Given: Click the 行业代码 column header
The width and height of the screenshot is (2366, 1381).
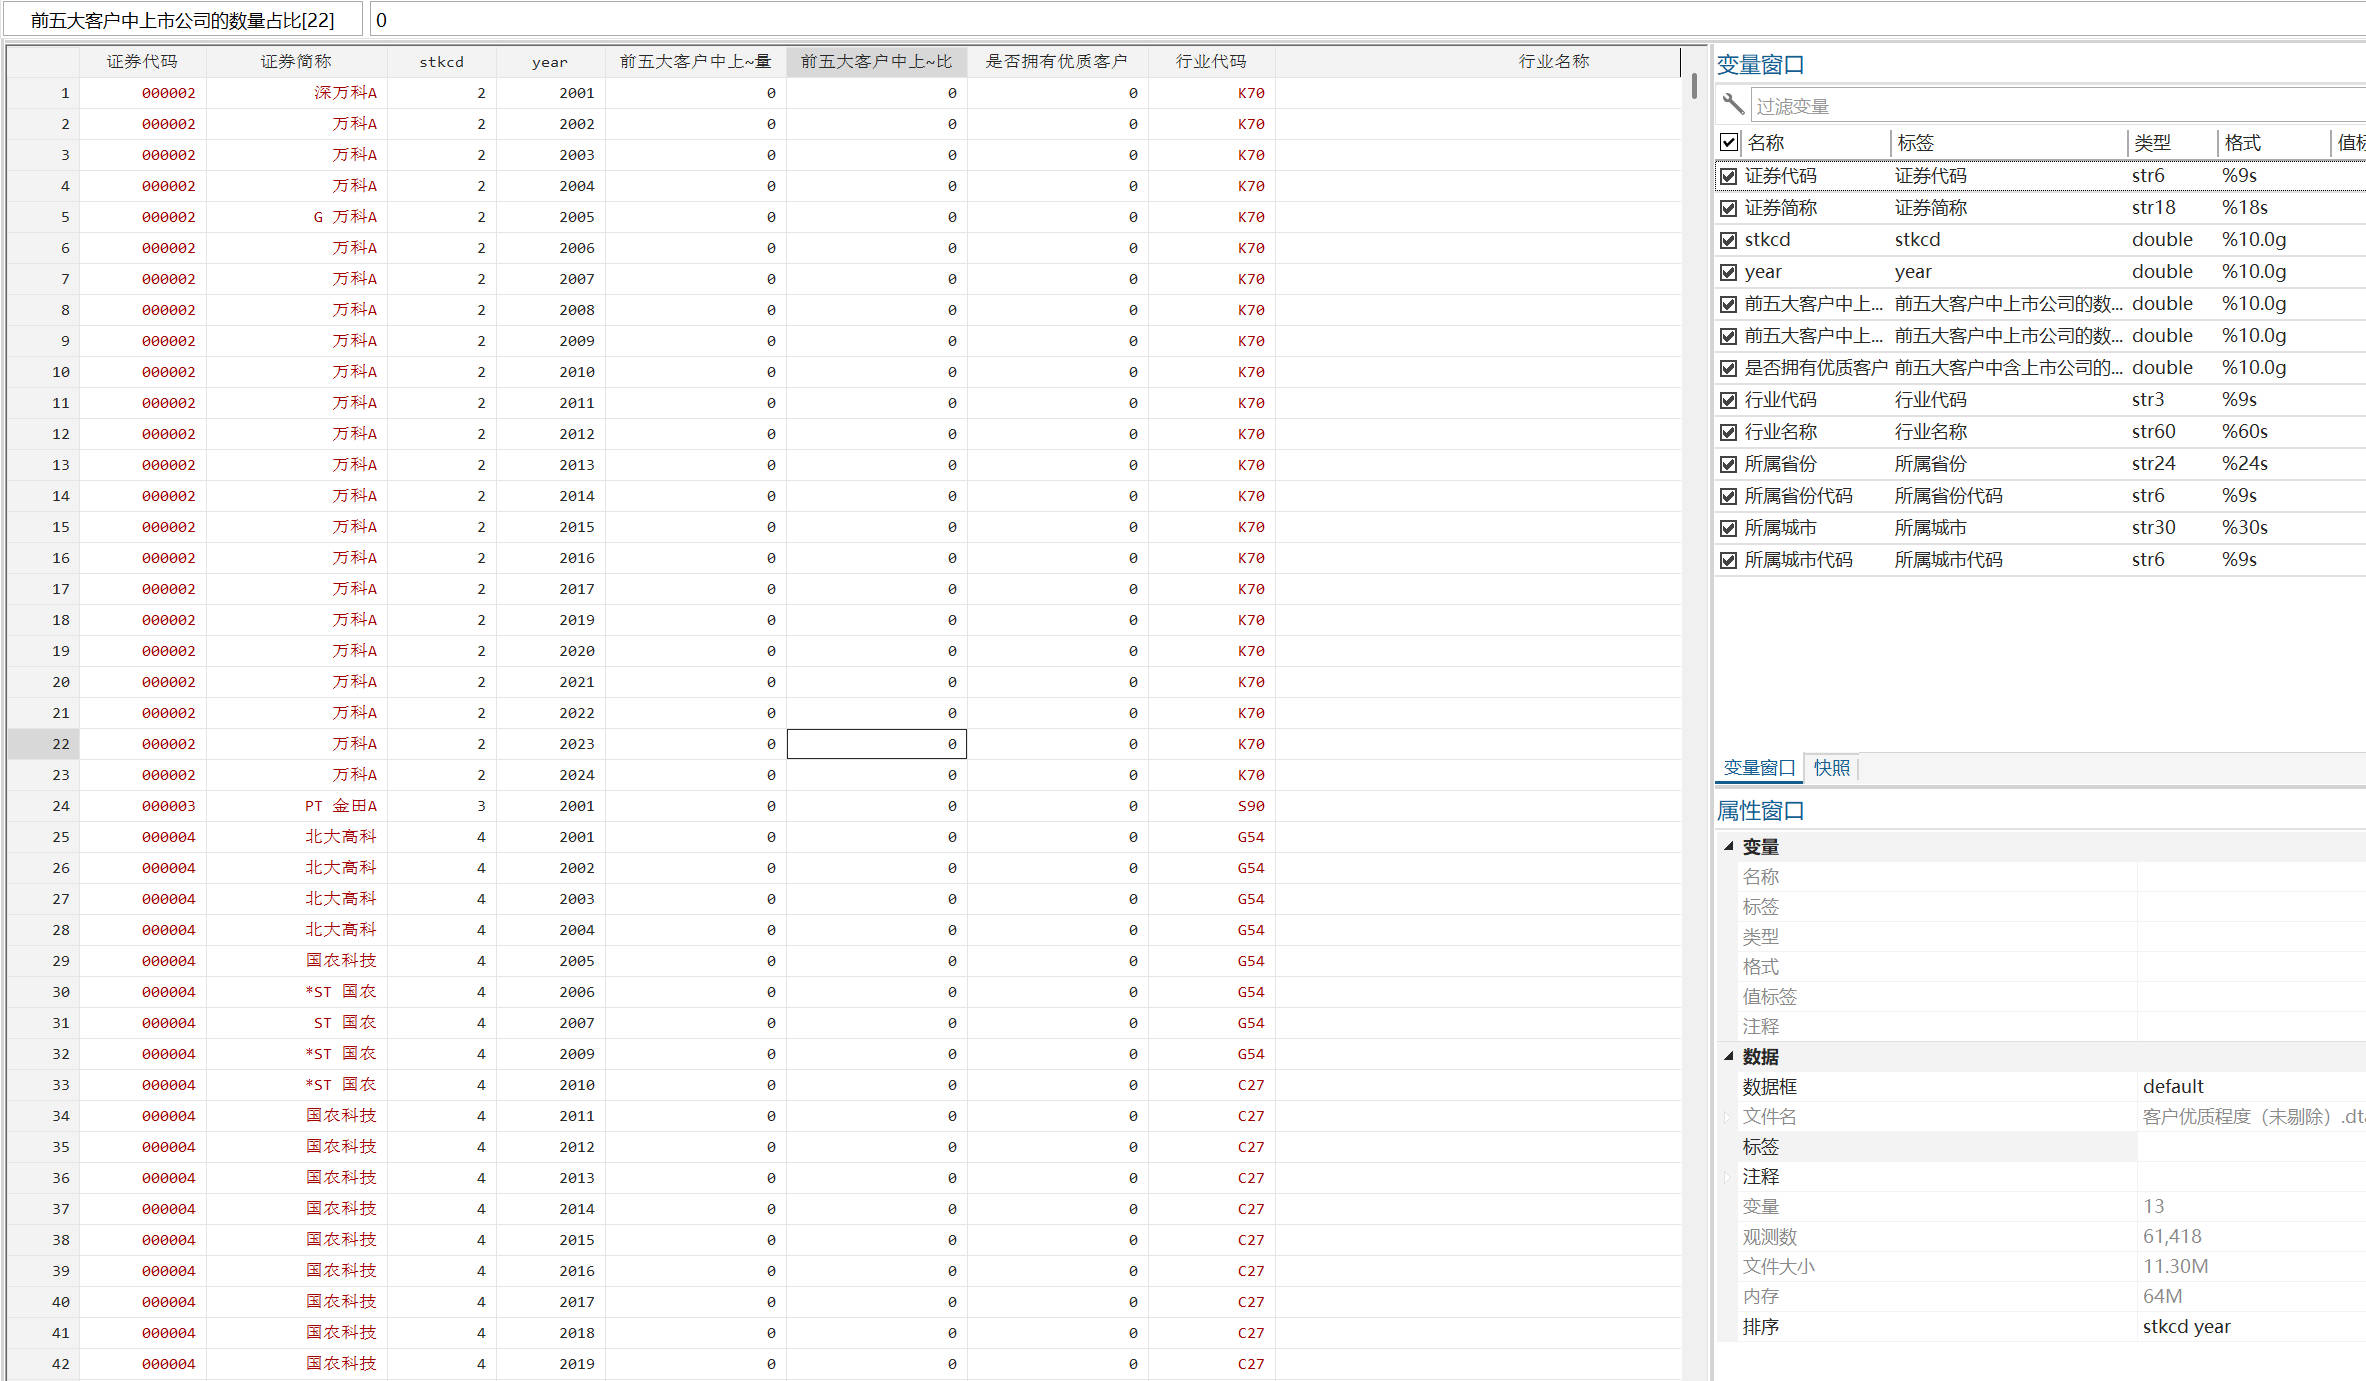Looking at the screenshot, I should point(1210,62).
